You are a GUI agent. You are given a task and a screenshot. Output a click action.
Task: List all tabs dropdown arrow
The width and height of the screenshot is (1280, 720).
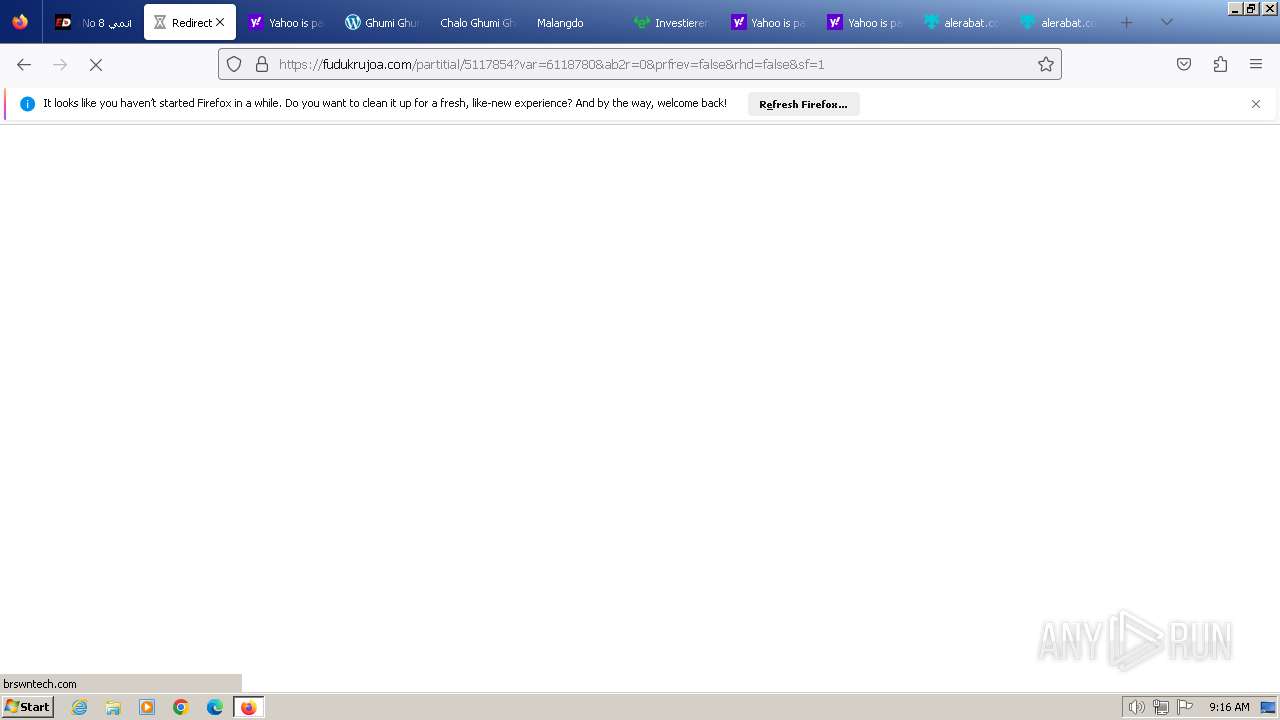[x=1166, y=22]
